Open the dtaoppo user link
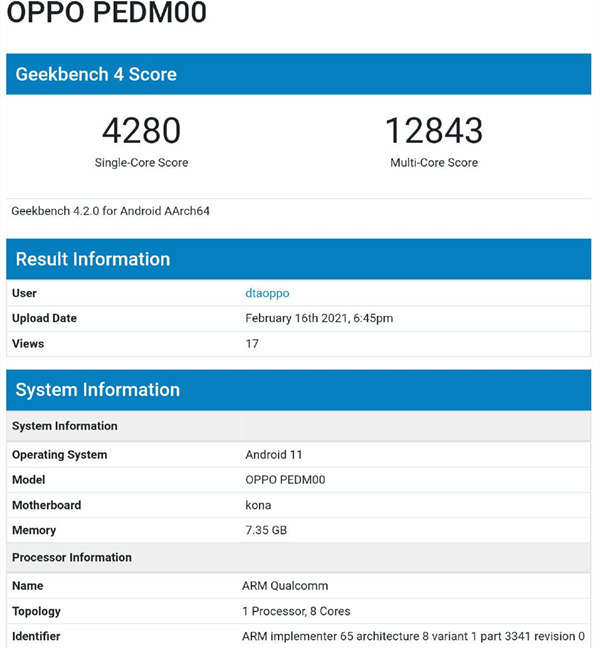 click(x=267, y=293)
